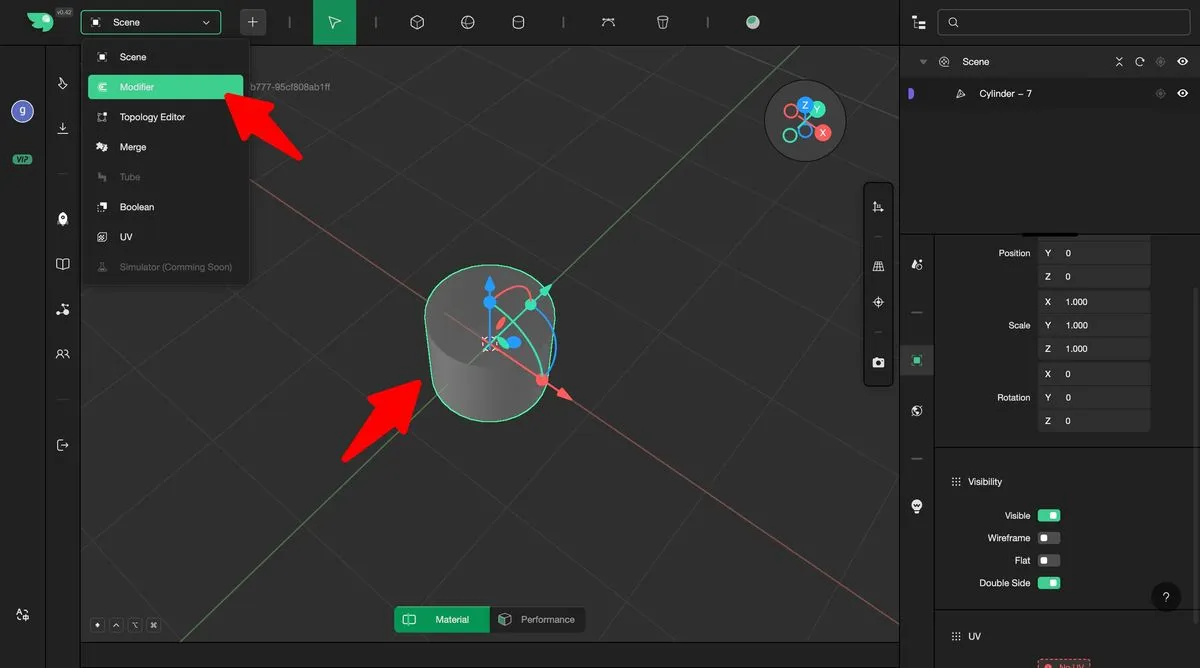1200x668 pixels.
Task: Open the rocket icon in left sidebar
Action: point(63,219)
